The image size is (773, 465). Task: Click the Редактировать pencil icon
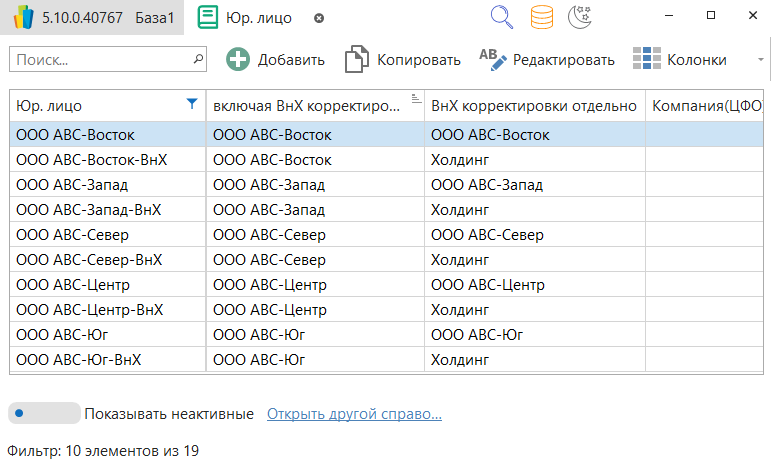[x=493, y=59]
